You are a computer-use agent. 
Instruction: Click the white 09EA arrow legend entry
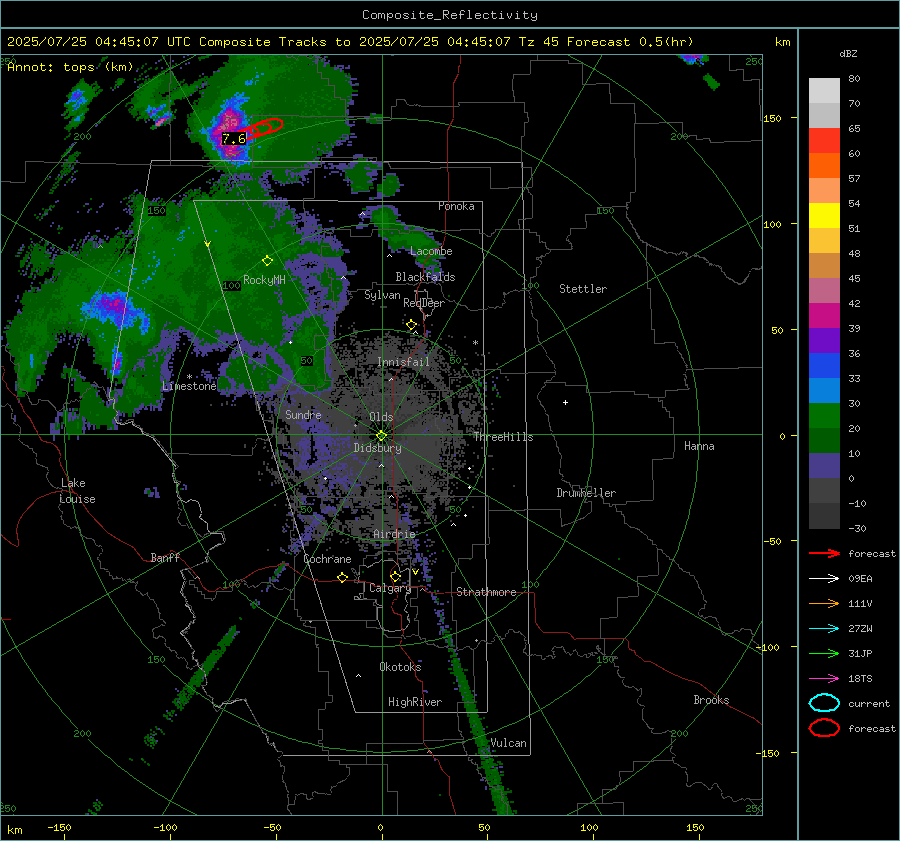coord(824,579)
